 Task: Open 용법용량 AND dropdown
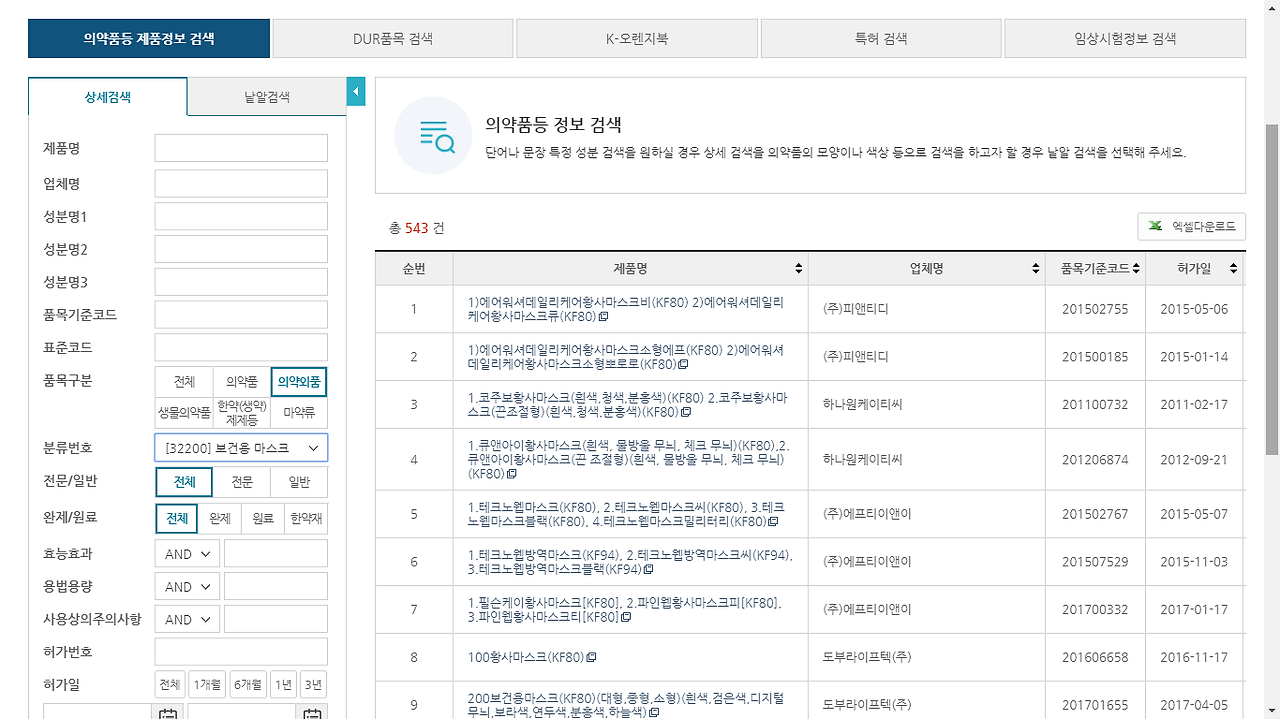[187, 587]
